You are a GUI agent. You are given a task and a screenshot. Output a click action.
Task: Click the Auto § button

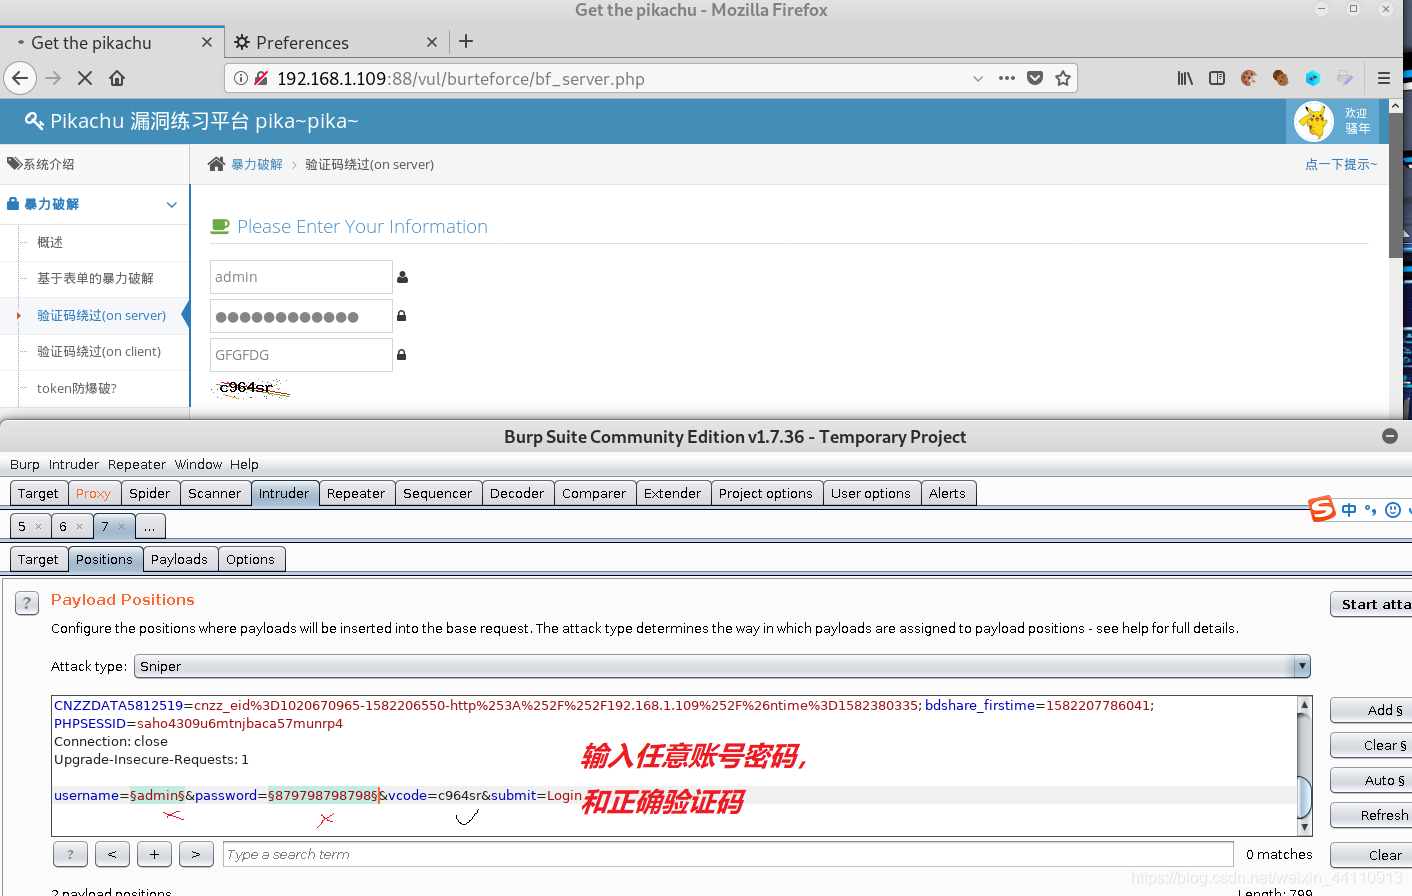(x=1372, y=780)
